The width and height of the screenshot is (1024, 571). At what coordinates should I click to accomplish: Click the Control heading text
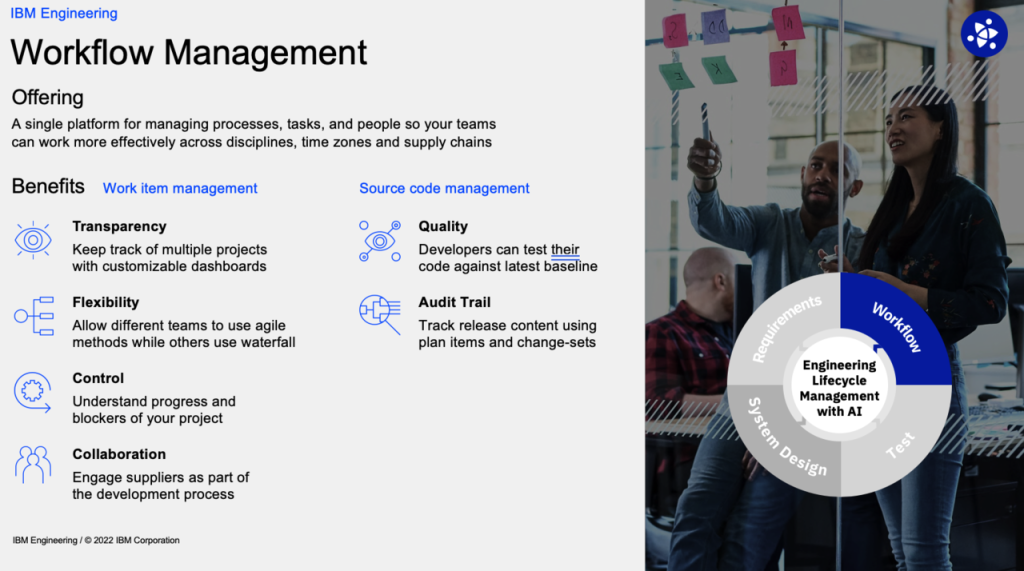point(98,378)
